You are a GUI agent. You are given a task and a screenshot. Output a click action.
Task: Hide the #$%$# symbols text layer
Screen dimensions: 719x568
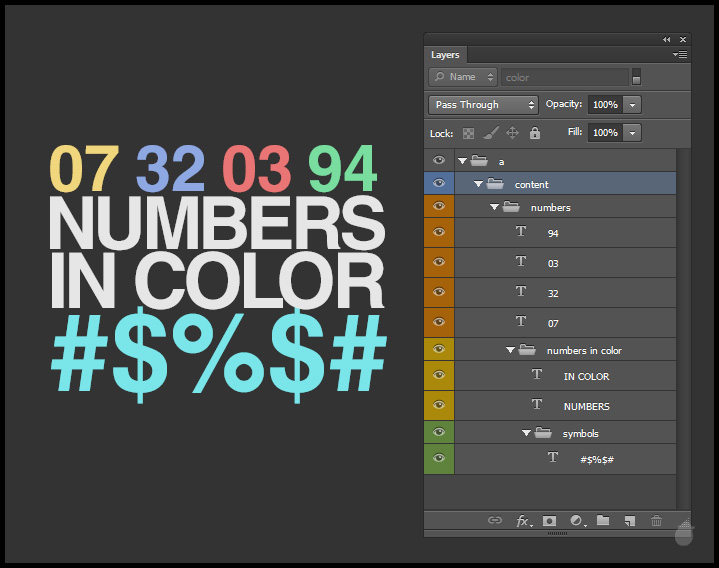coord(439,459)
